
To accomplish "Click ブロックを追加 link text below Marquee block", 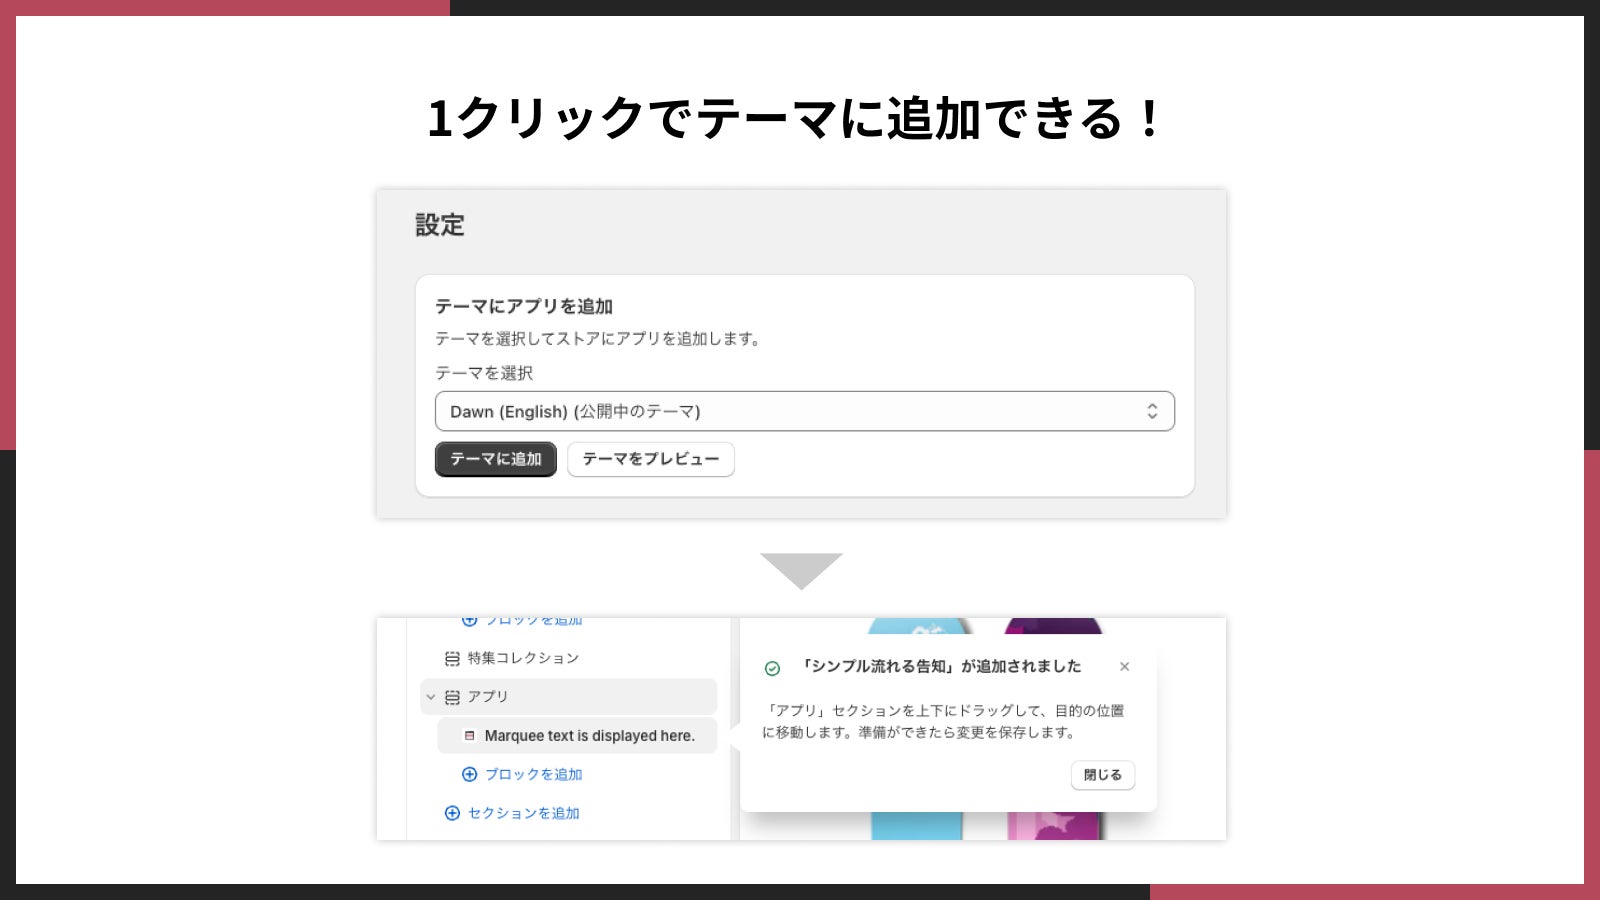I will pos(533,774).
